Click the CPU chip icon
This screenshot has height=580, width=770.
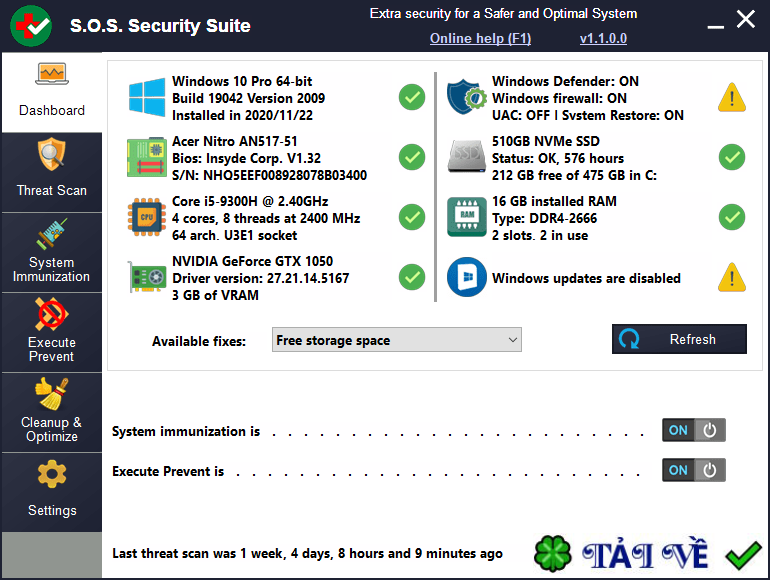[x=146, y=217]
